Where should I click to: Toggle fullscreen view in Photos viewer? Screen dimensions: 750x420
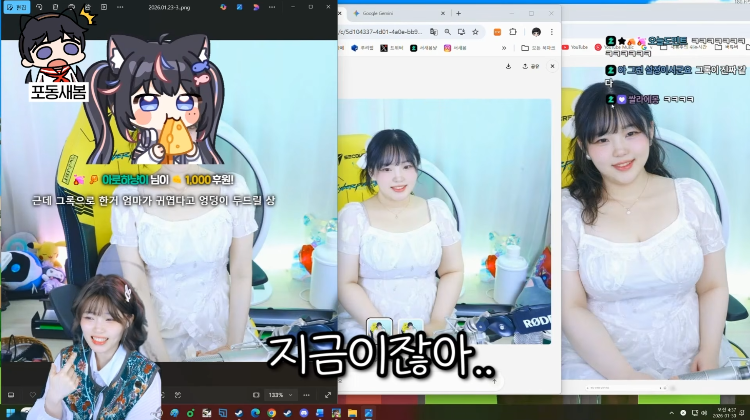[x=328, y=395]
